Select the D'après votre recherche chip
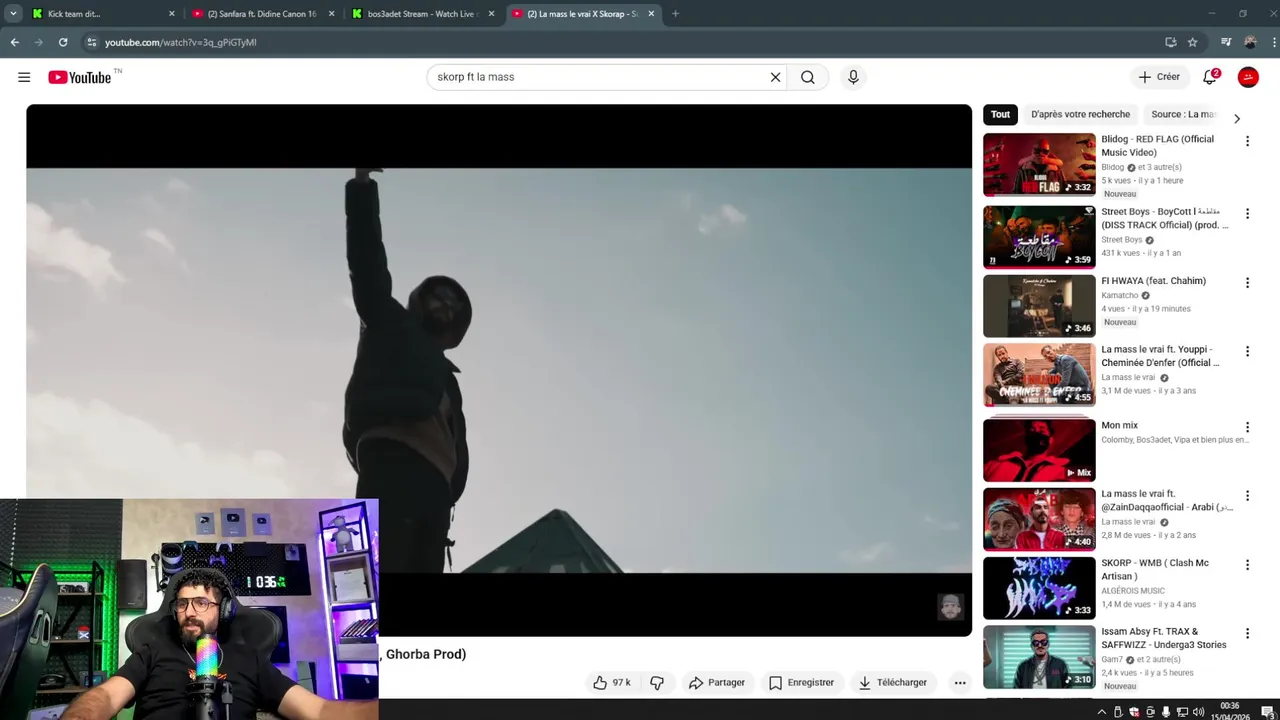The width and height of the screenshot is (1280, 720). coord(1080,114)
